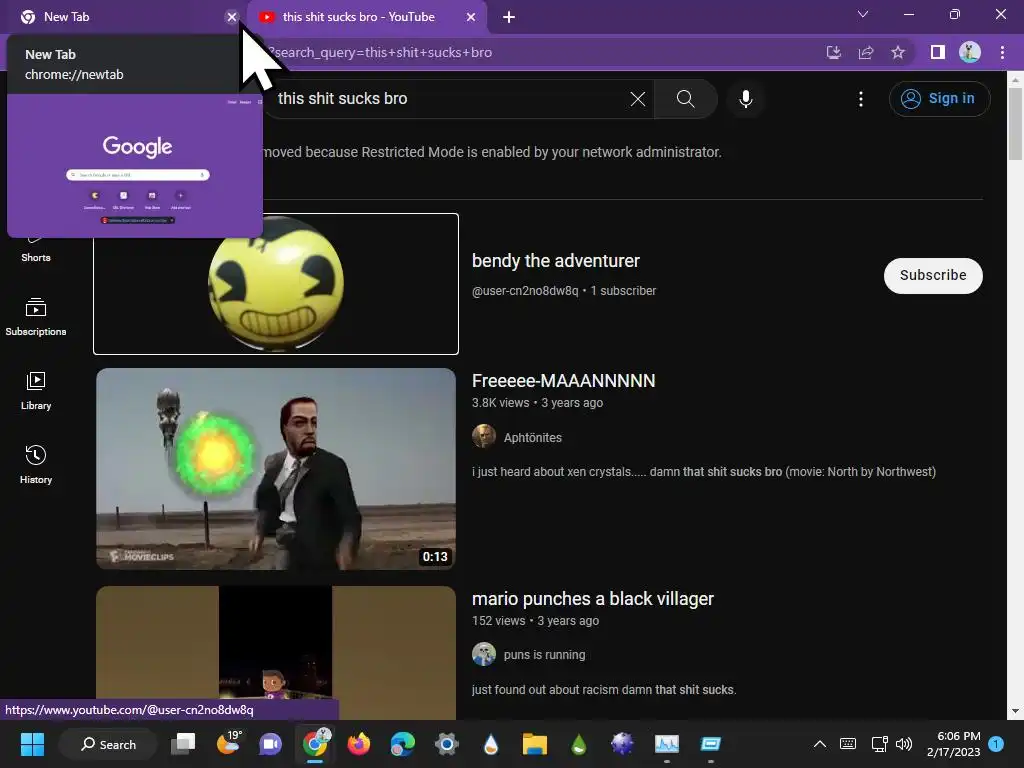Open the touch keyboard tray icon

[x=848, y=744]
